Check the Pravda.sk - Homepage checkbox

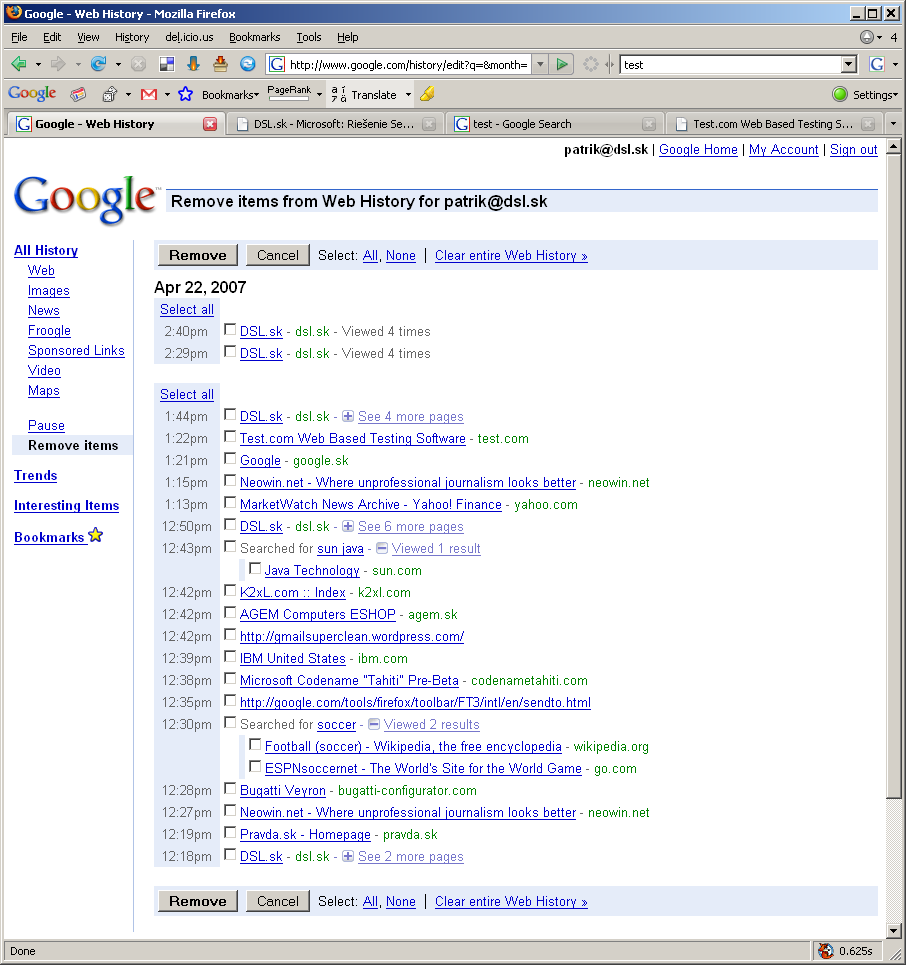[230, 833]
